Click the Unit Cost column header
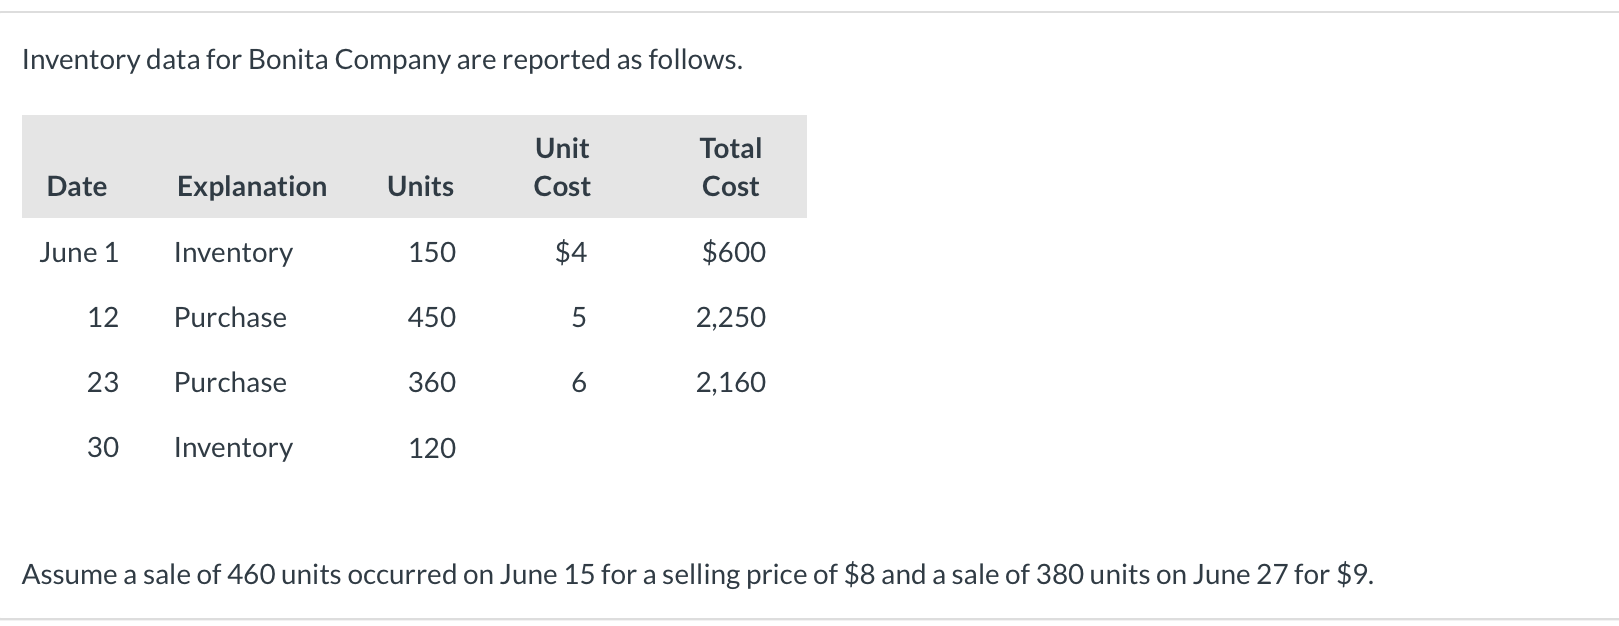Image resolution: width=1619 pixels, height=626 pixels. pos(562,167)
